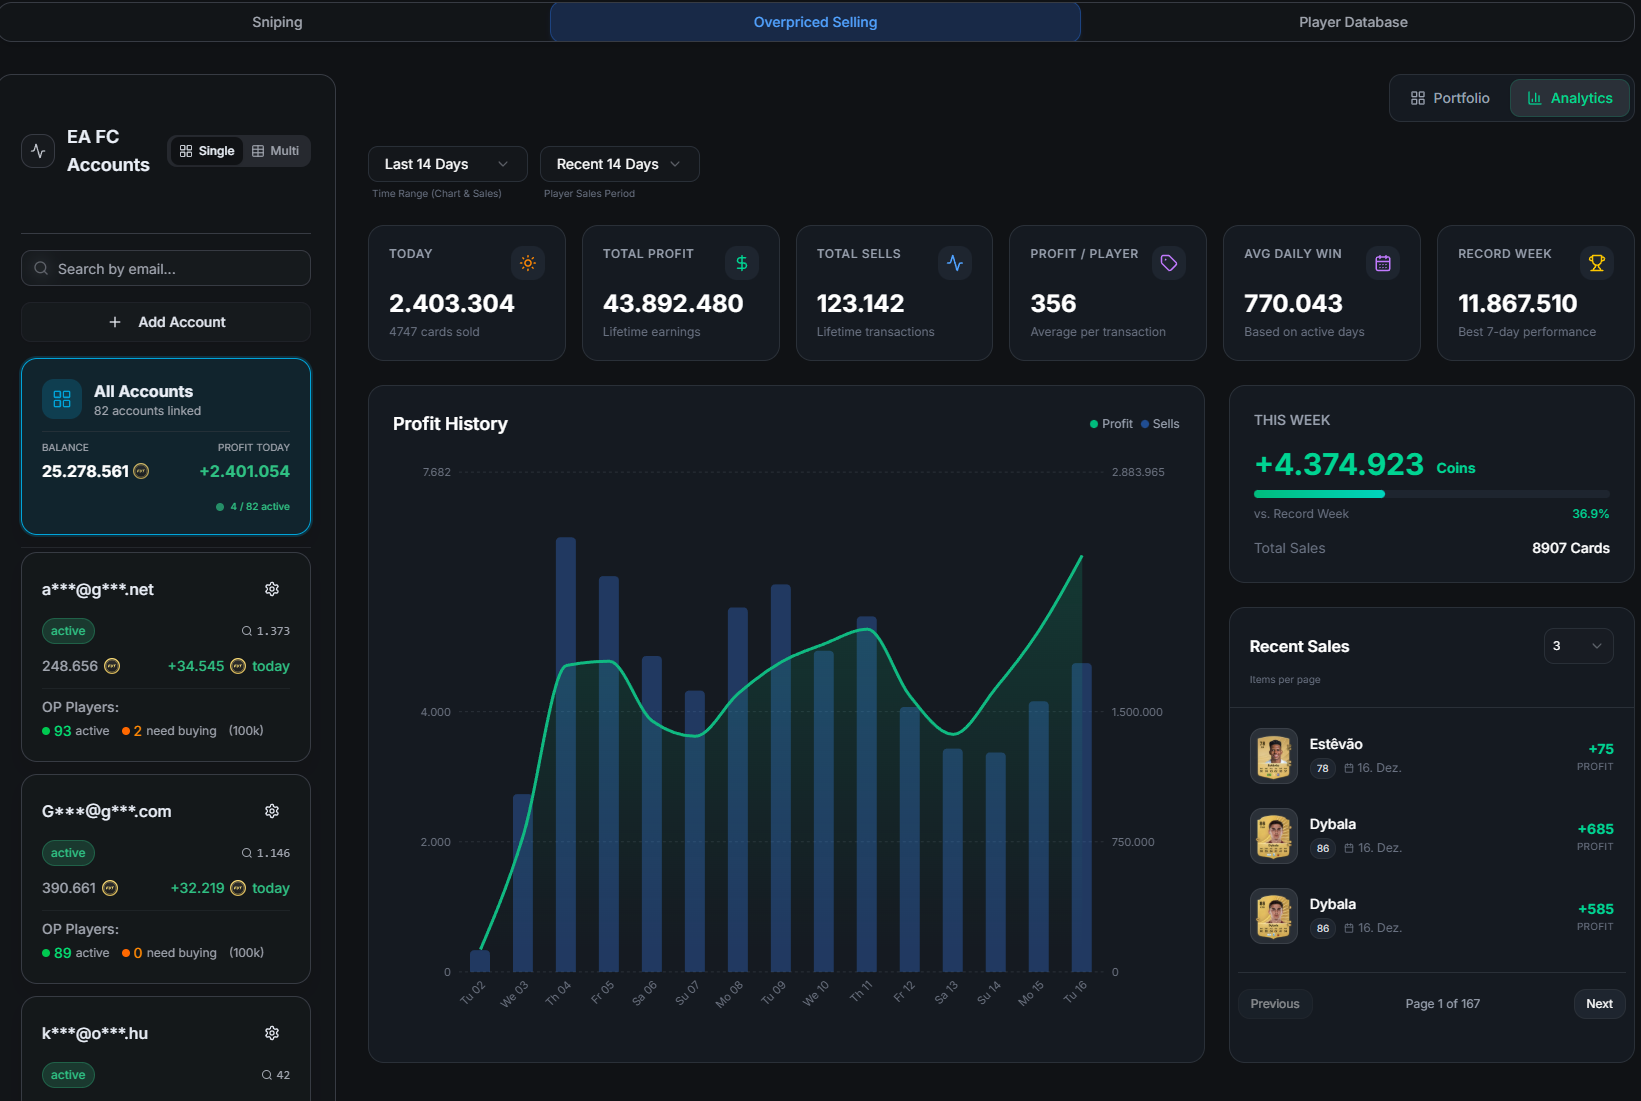Click the tag icon on Profit / Player card
Image resolution: width=1641 pixels, height=1101 pixels.
click(x=1168, y=263)
